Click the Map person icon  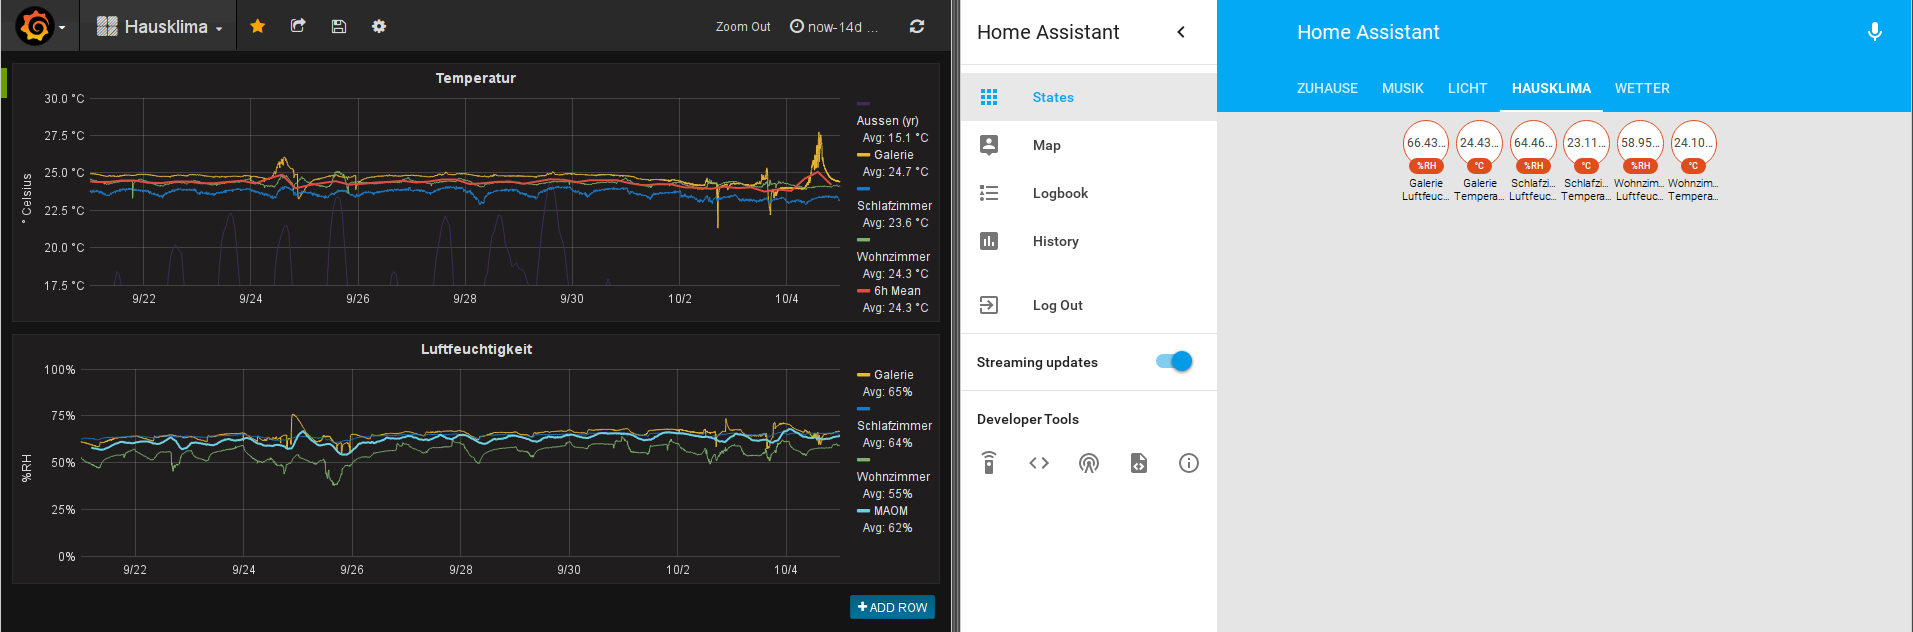point(989,145)
